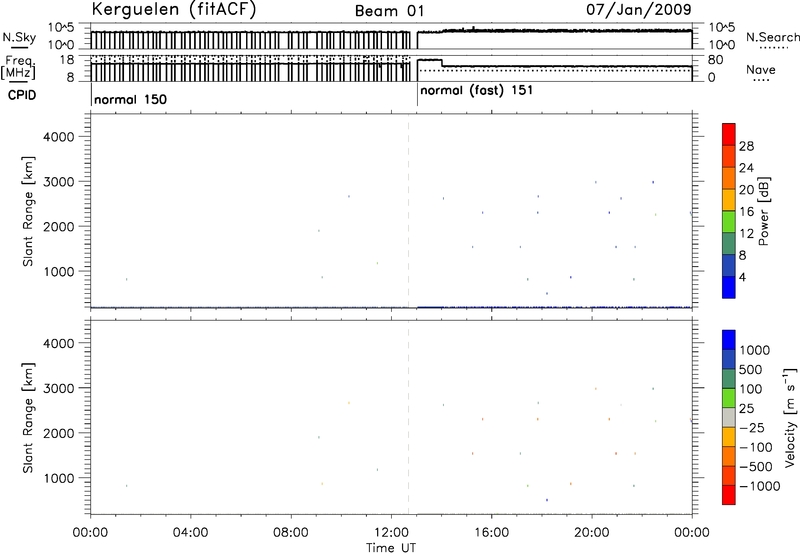This screenshot has width=800, height=554.
Task: Click the Nave legend label
Action: click(761, 70)
